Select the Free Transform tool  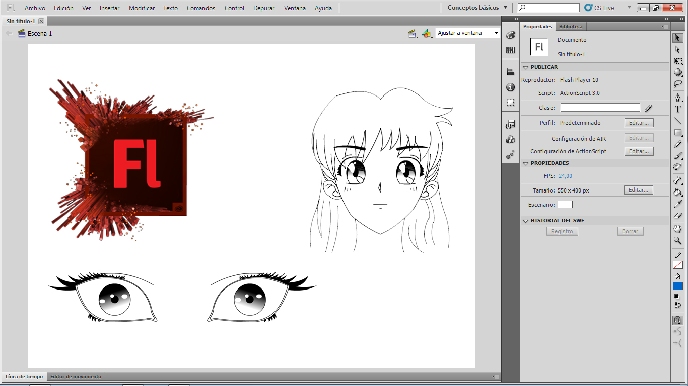coord(677,61)
